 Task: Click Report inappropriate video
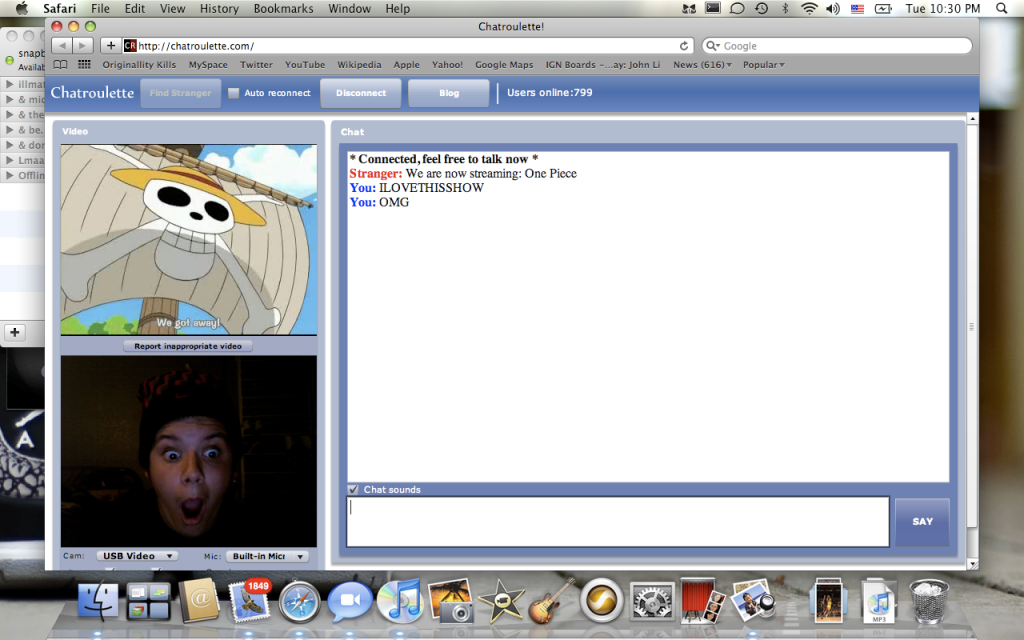click(188, 346)
